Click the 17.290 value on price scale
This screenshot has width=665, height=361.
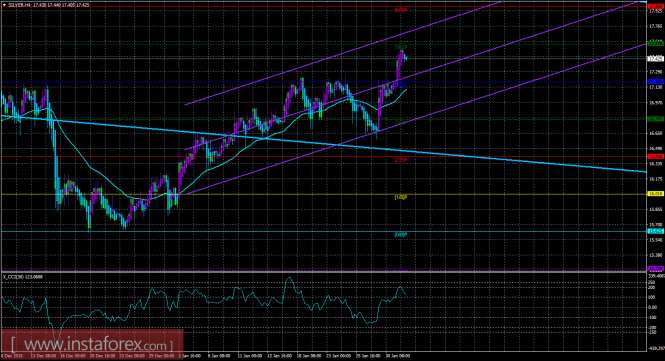(x=655, y=72)
